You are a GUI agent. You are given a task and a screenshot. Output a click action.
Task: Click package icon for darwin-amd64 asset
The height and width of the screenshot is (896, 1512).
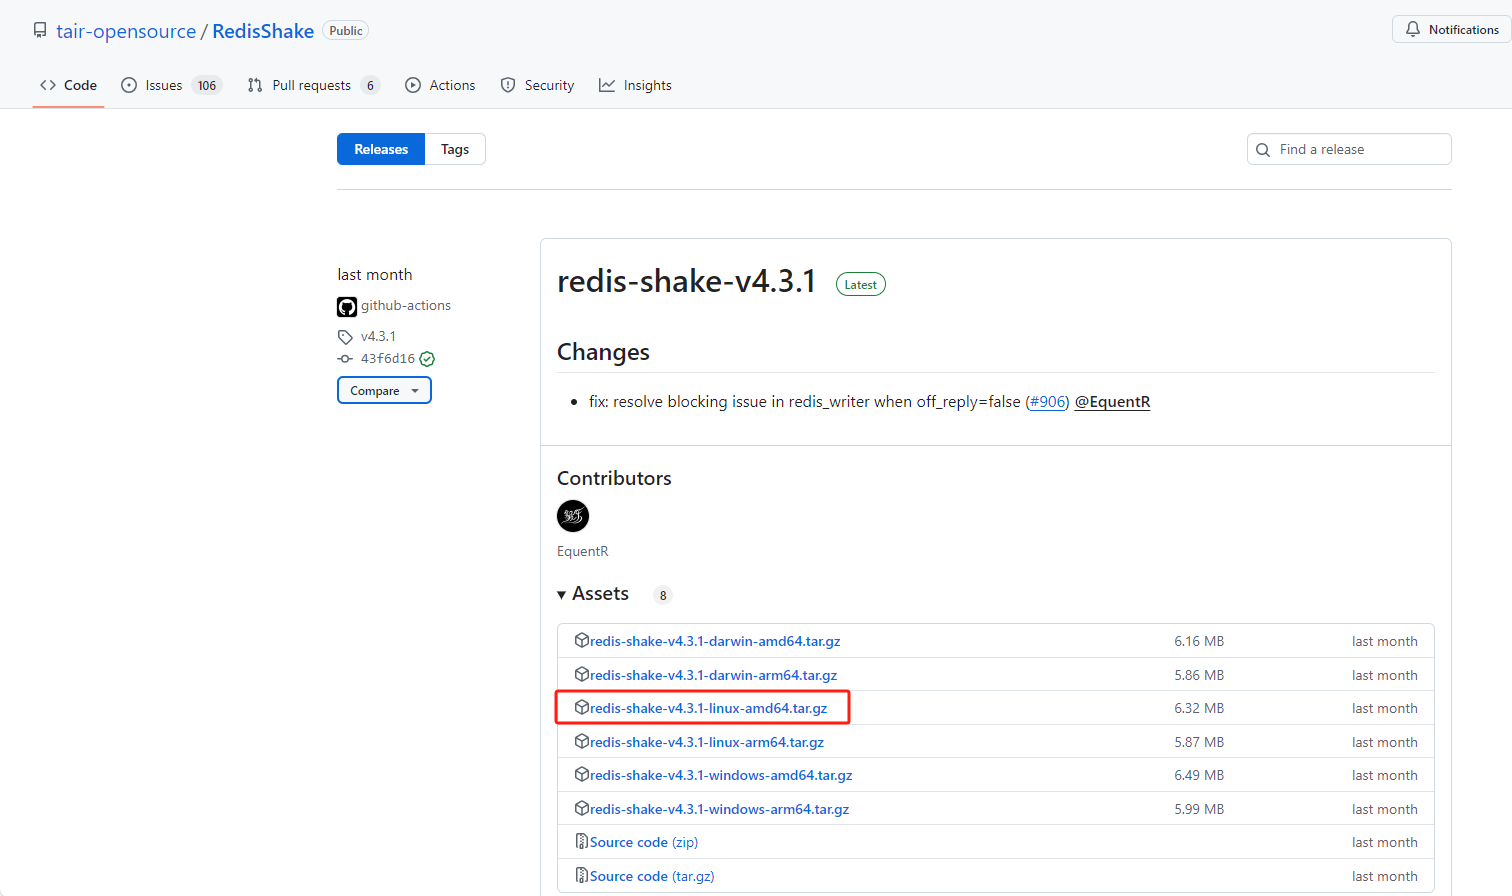coord(582,640)
